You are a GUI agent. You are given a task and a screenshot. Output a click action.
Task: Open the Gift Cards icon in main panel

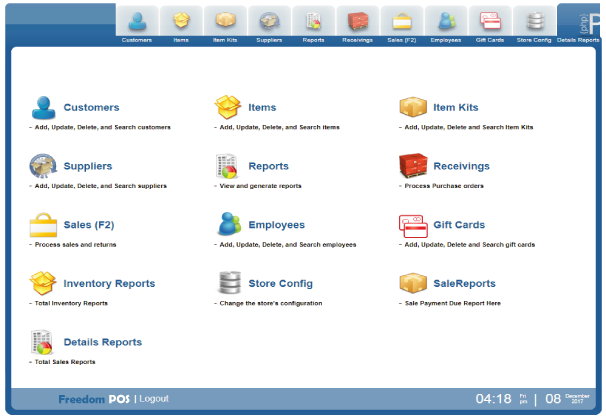[x=413, y=225]
